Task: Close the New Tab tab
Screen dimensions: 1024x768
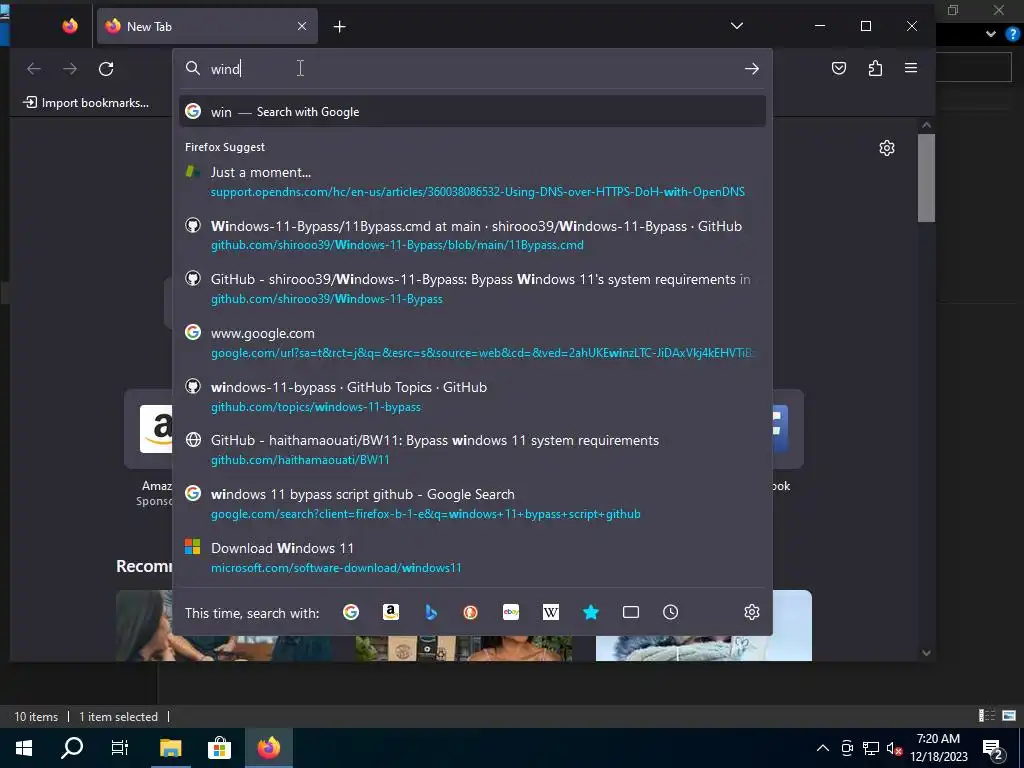Action: pos(302,26)
